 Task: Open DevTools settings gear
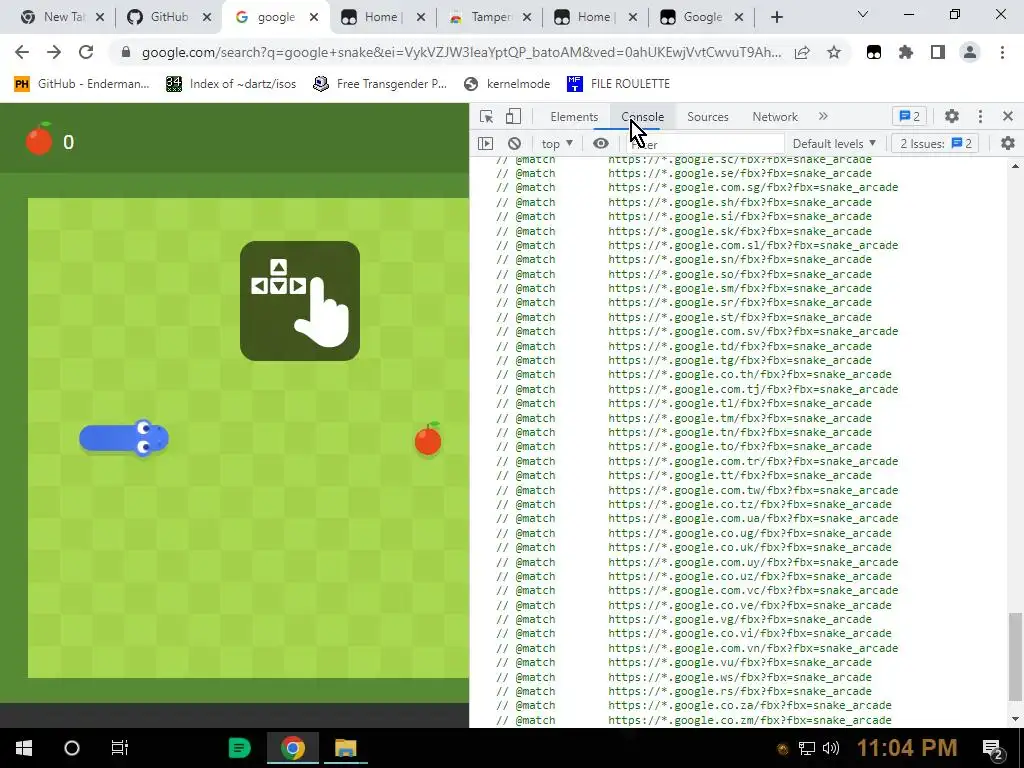pos(952,116)
